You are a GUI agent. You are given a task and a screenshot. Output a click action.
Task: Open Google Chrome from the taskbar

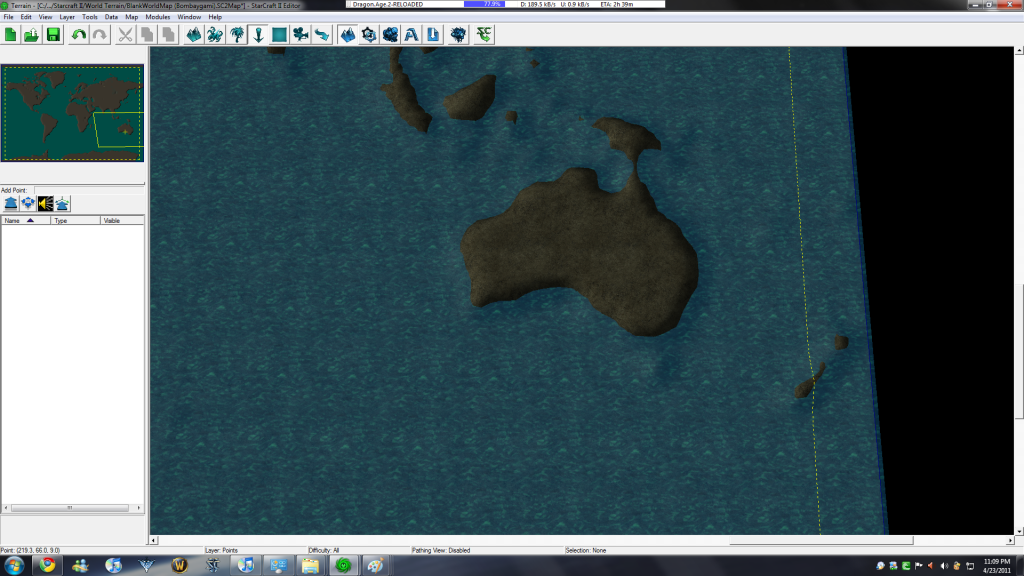click(47, 566)
